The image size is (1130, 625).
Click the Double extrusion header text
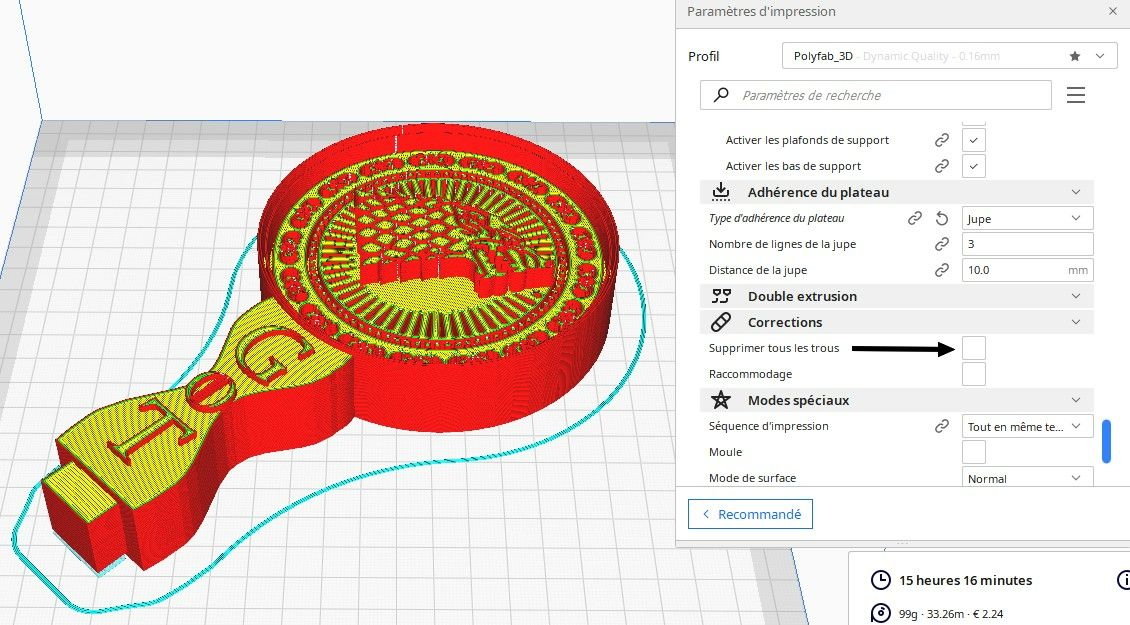point(802,296)
